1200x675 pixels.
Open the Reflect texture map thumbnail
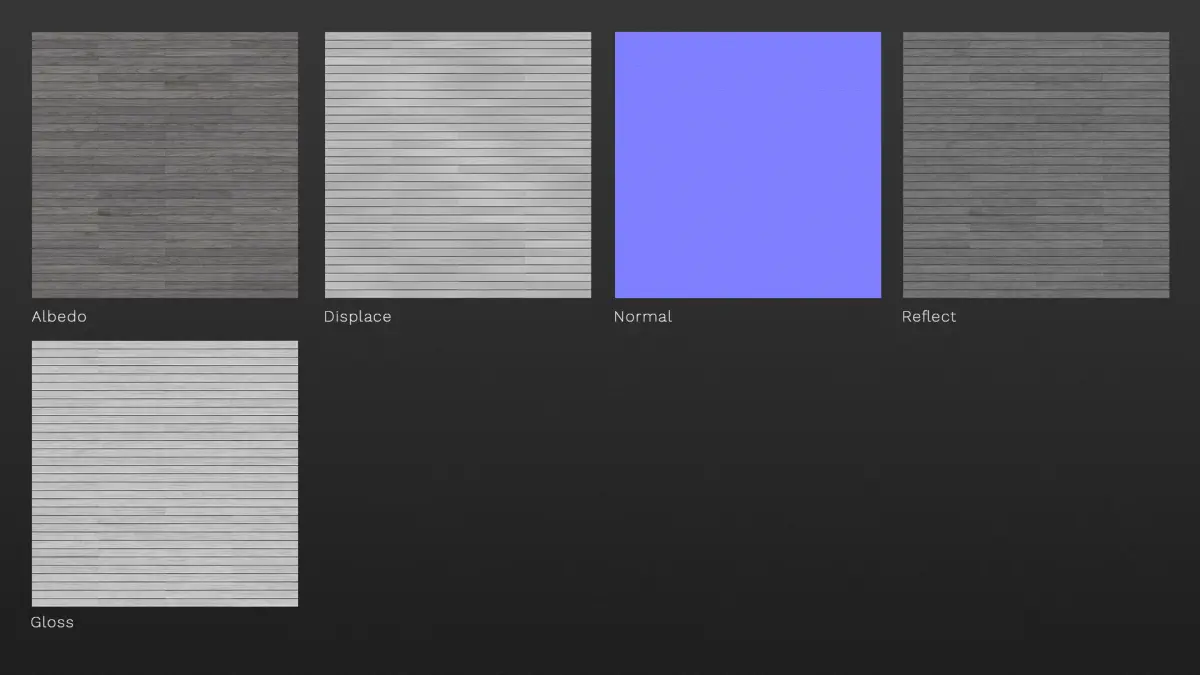1036,165
